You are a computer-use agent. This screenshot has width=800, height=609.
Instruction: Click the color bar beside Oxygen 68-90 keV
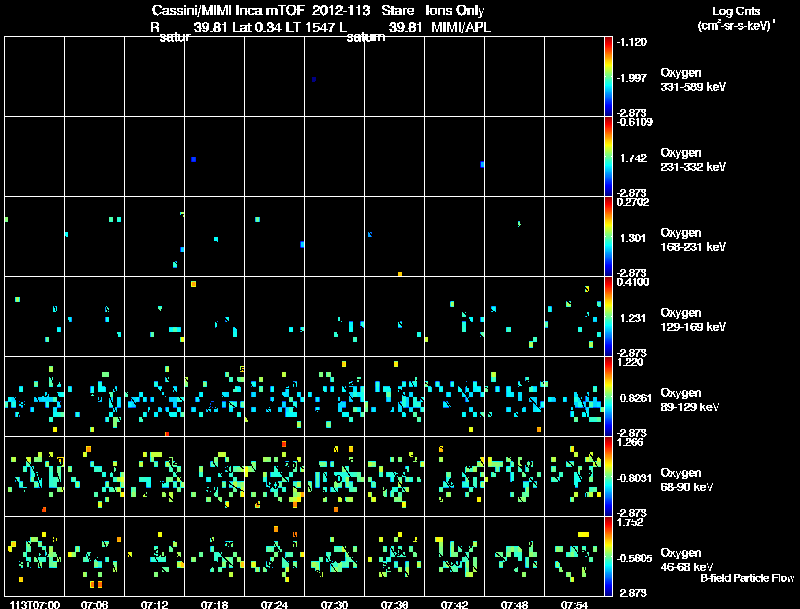coord(608,477)
